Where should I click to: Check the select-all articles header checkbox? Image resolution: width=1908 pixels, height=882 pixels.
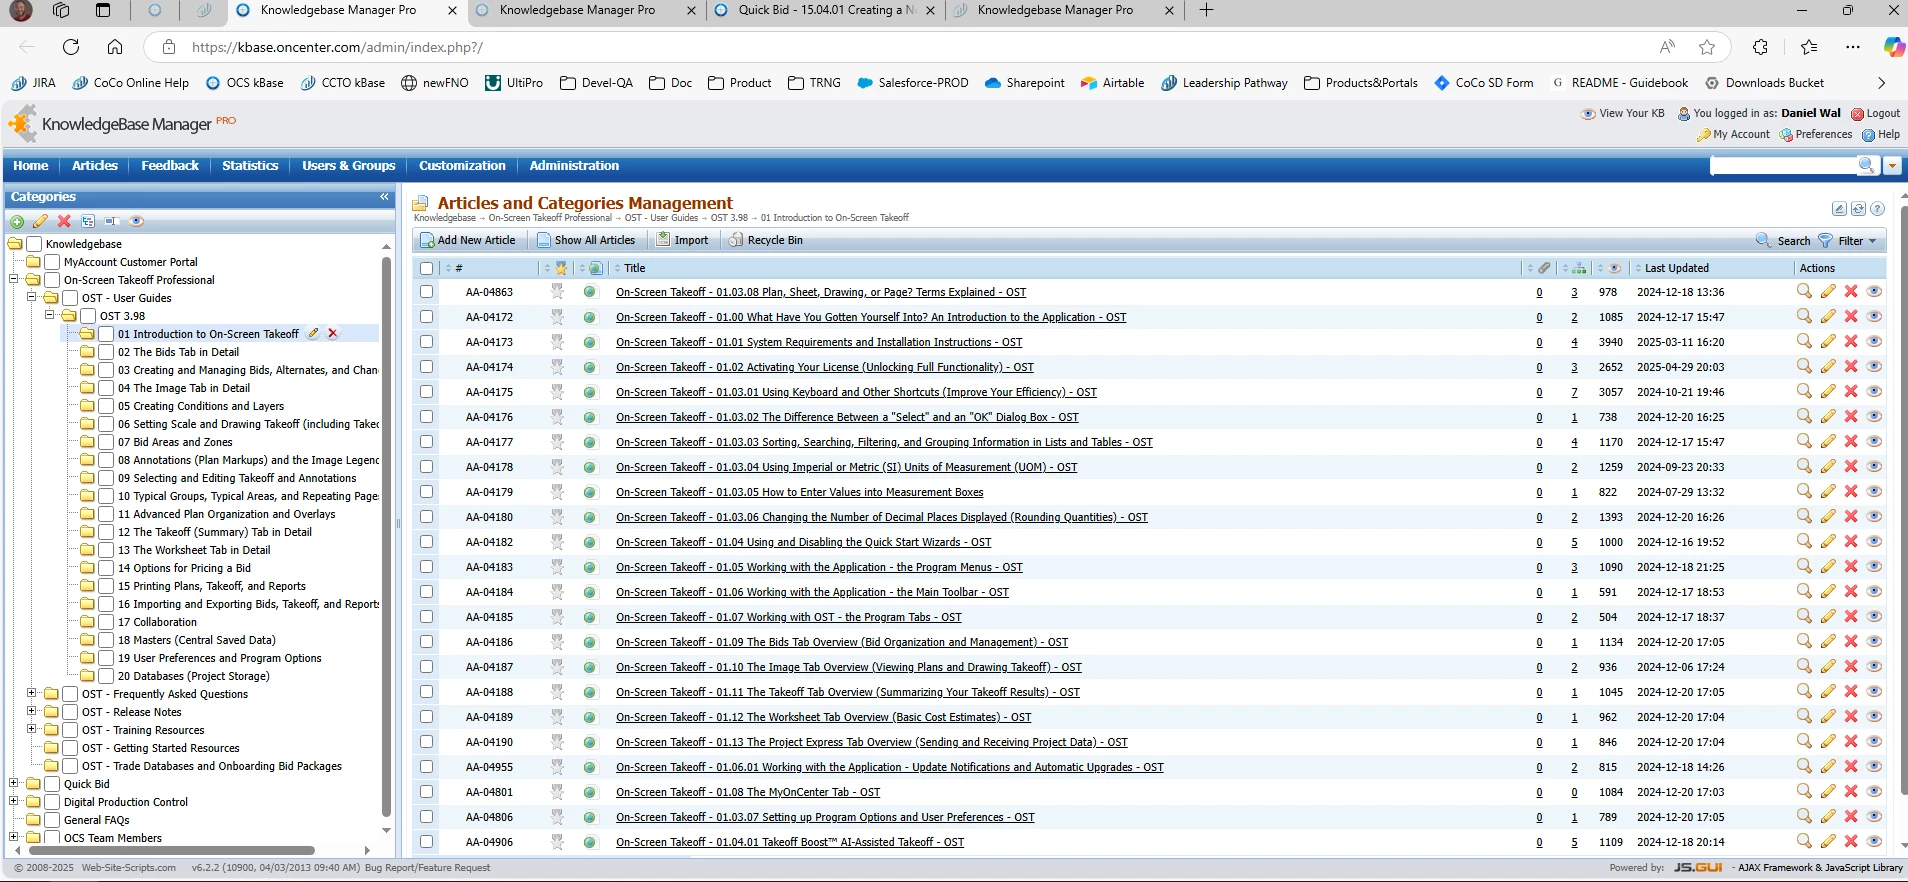coord(427,268)
